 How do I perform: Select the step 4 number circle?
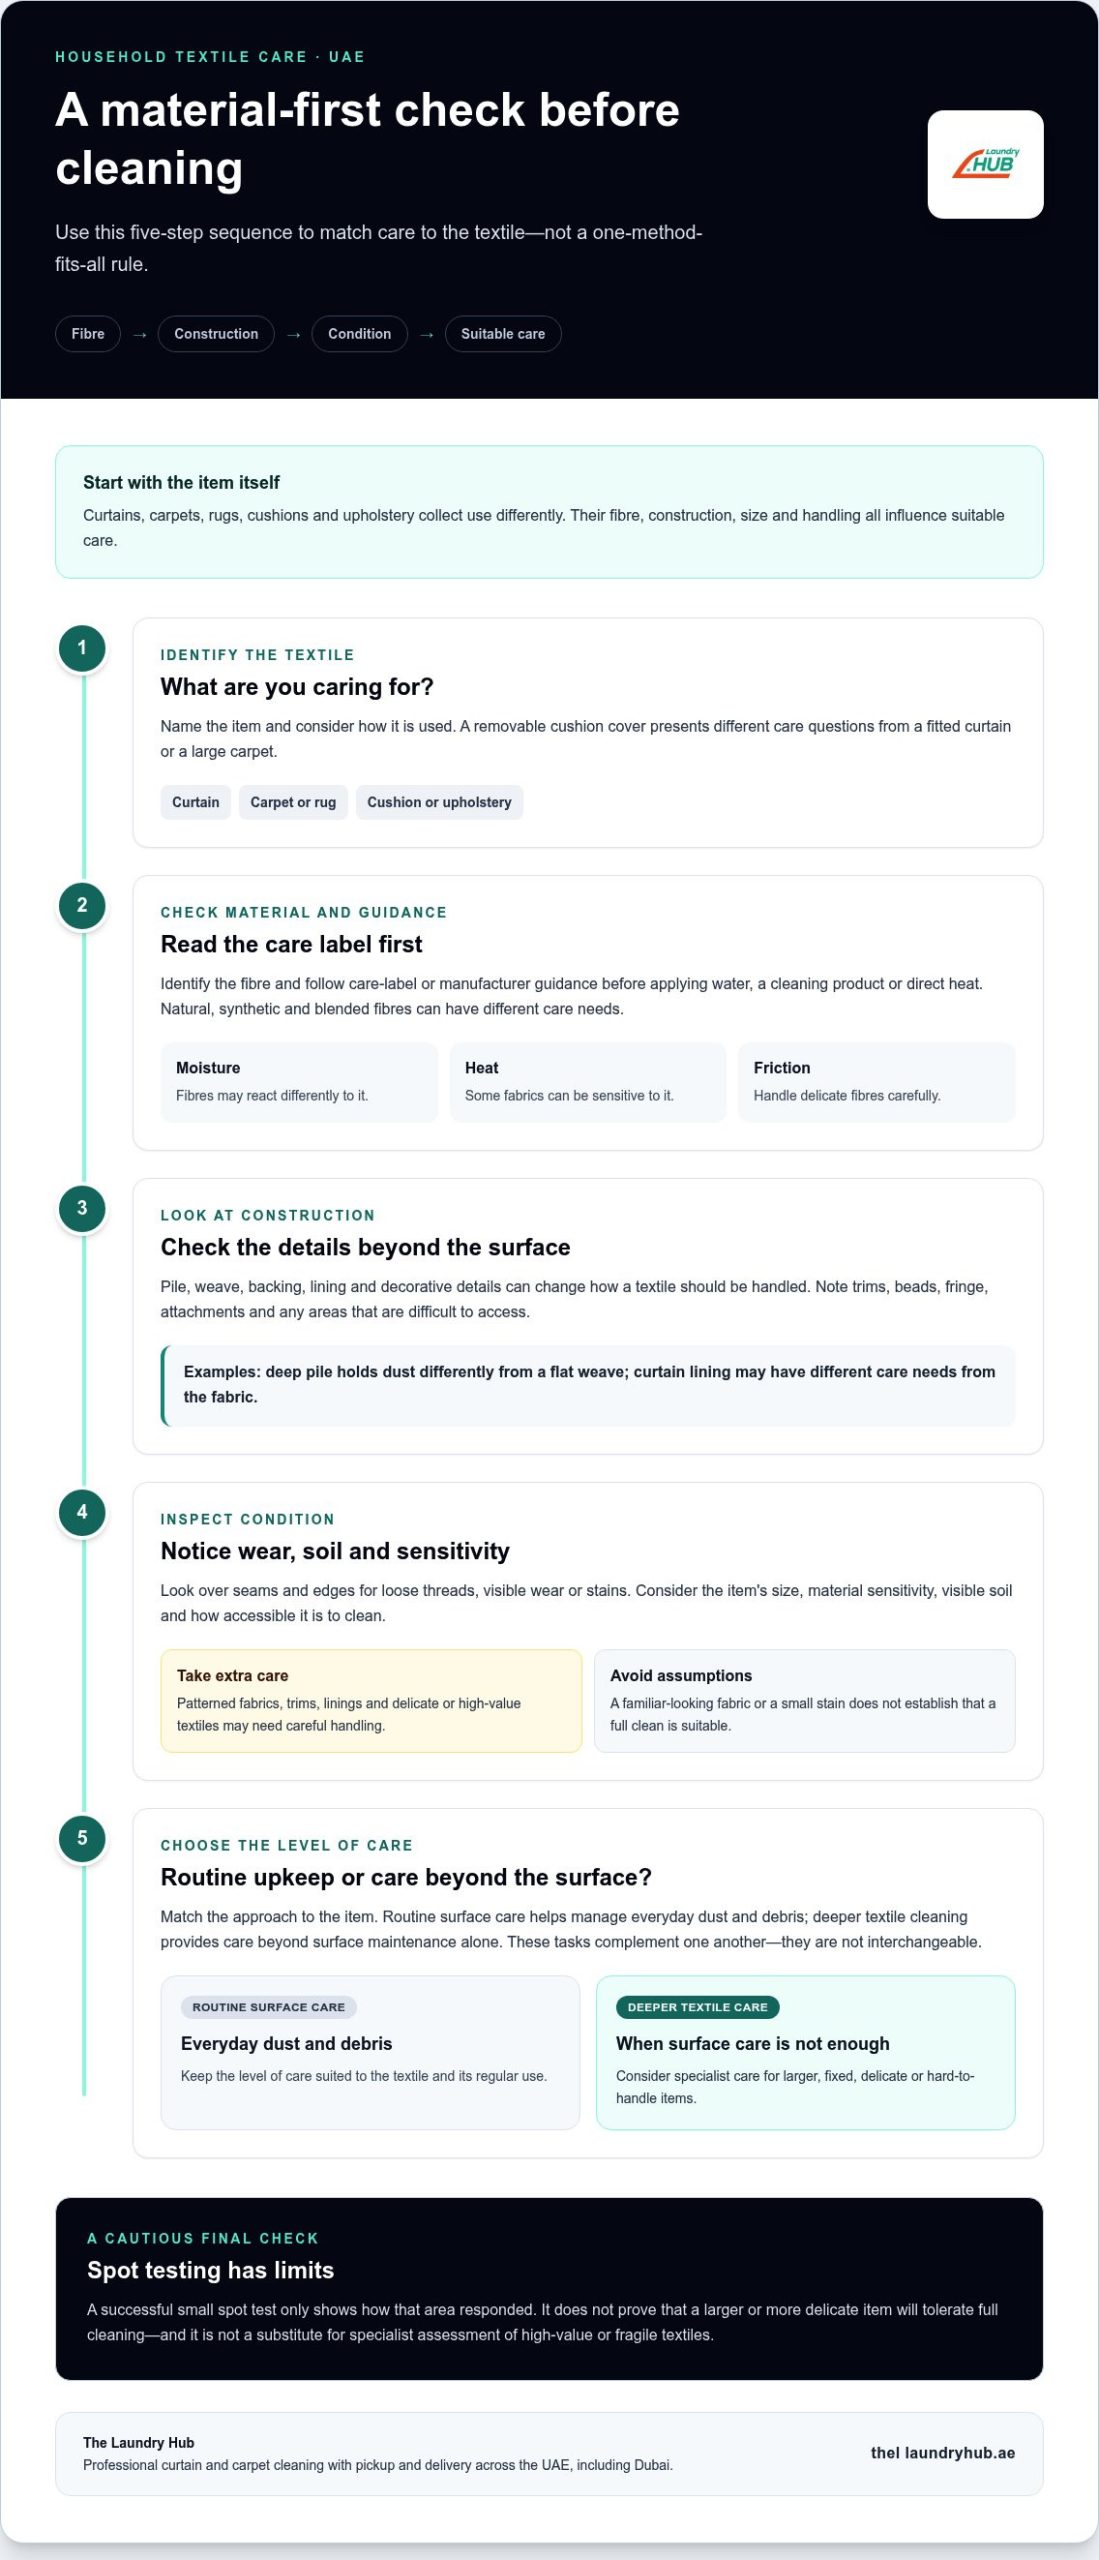coord(82,1512)
